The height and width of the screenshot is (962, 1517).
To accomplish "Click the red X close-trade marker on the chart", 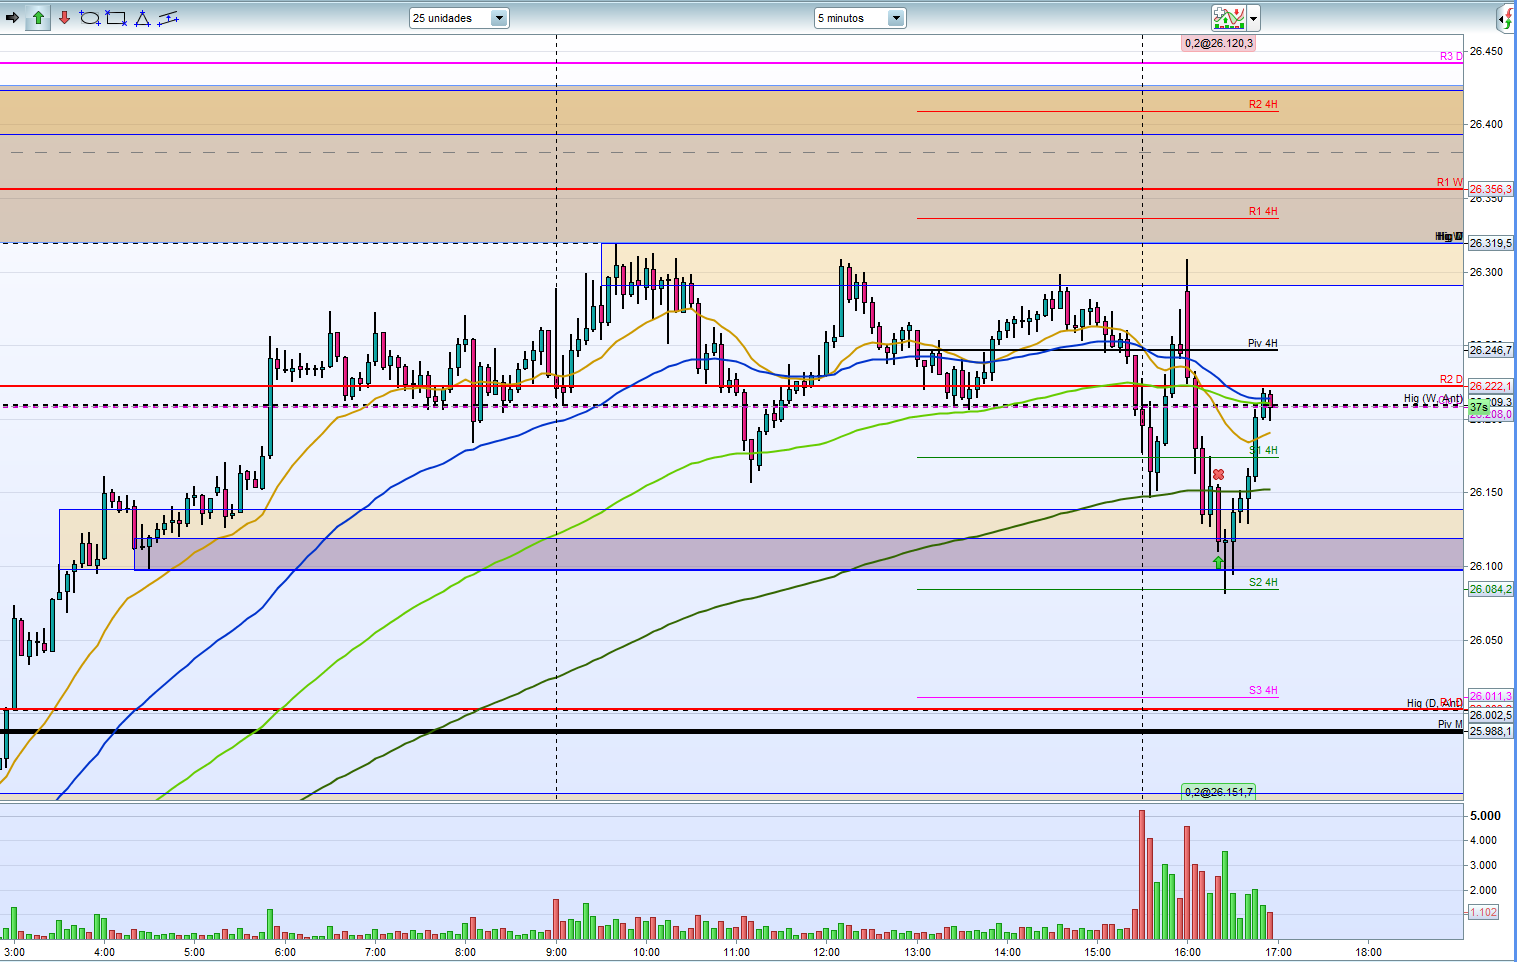I will point(1218,475).
